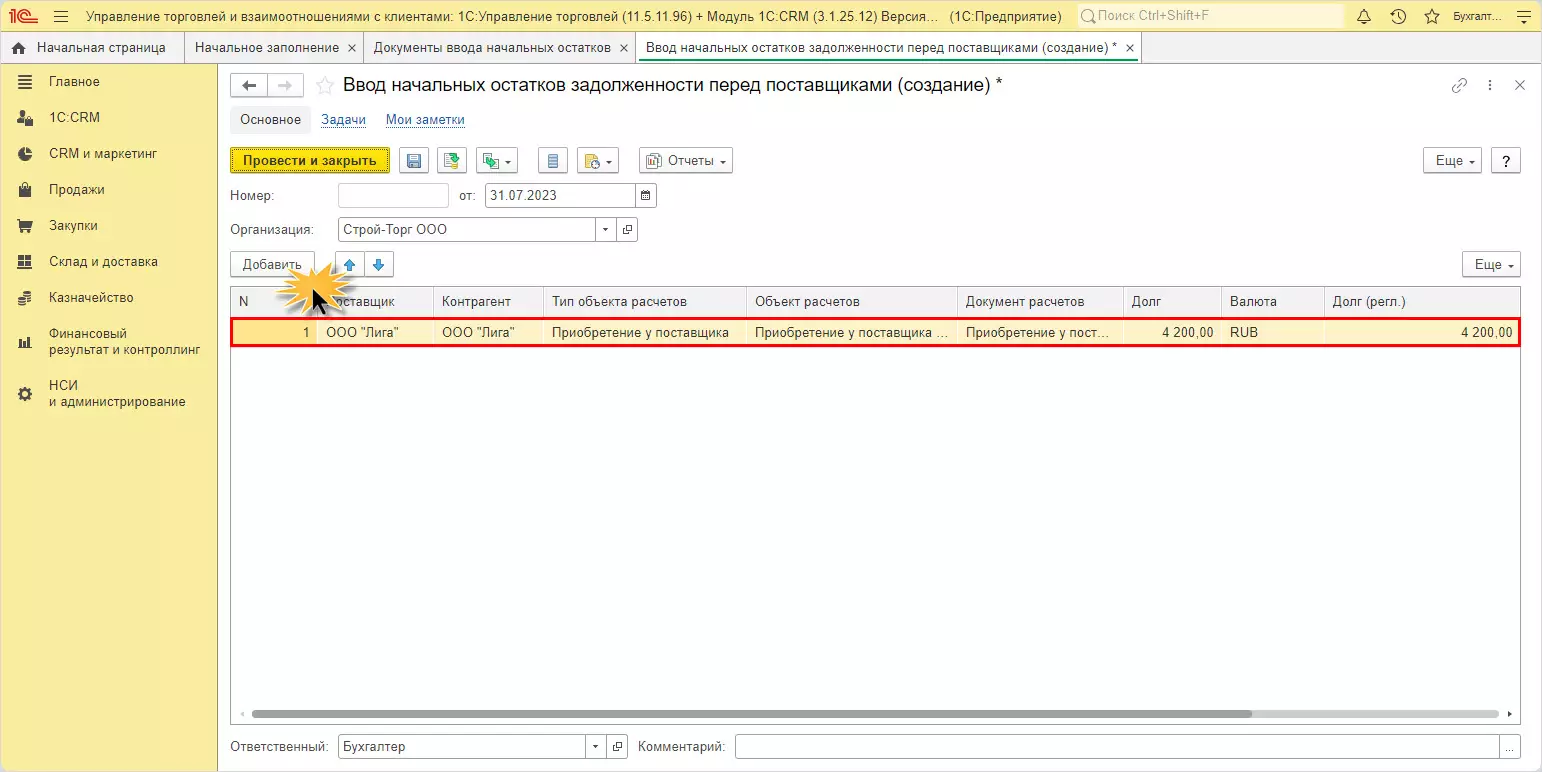Click the help question mark button
The width and height of the screenshot is (1542, 772).
pos(1506,161)
